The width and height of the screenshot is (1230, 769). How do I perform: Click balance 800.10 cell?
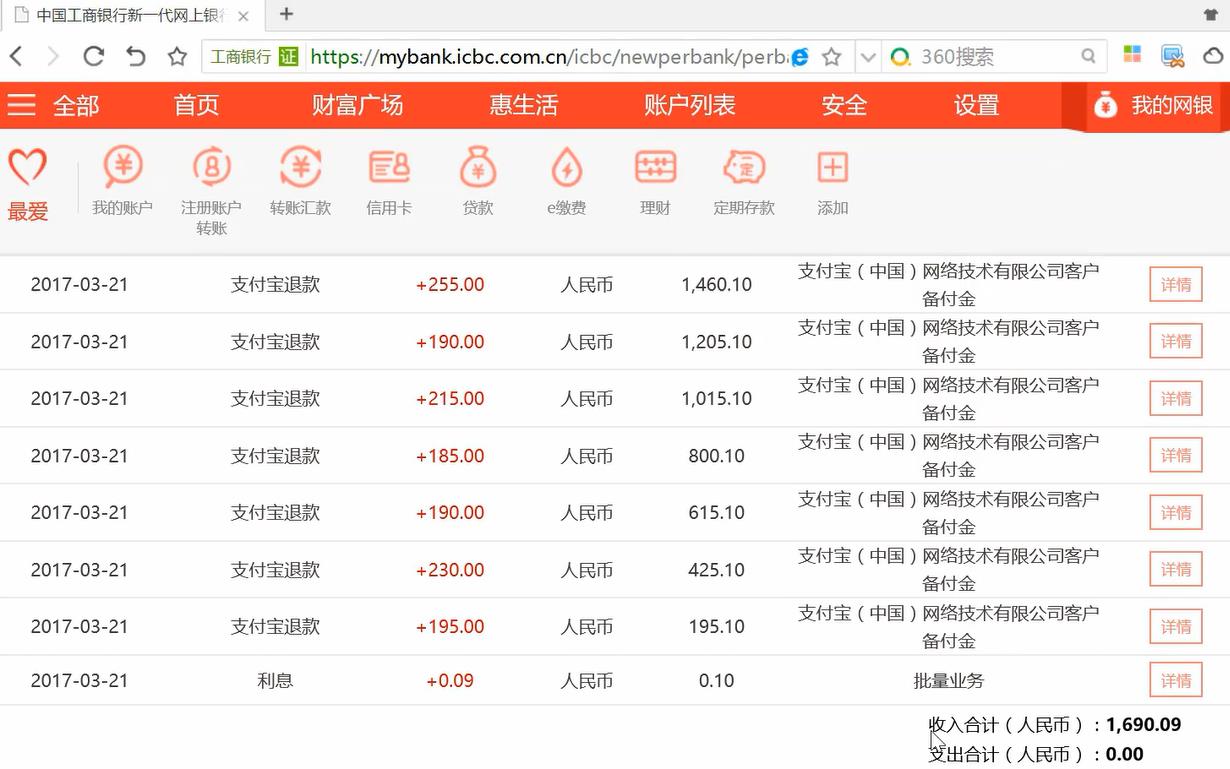click(716, 456)
